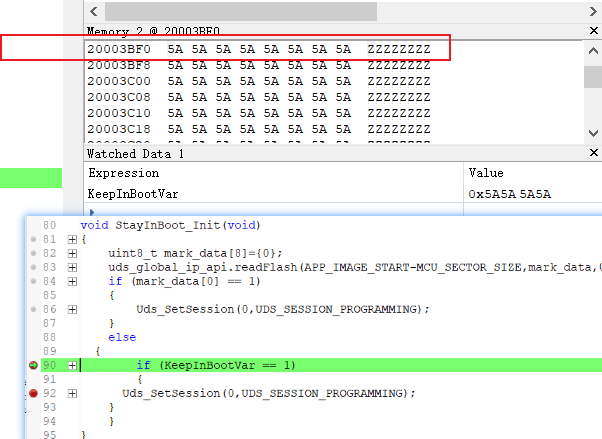Expand disassembly for line 92

coord(72,393)
